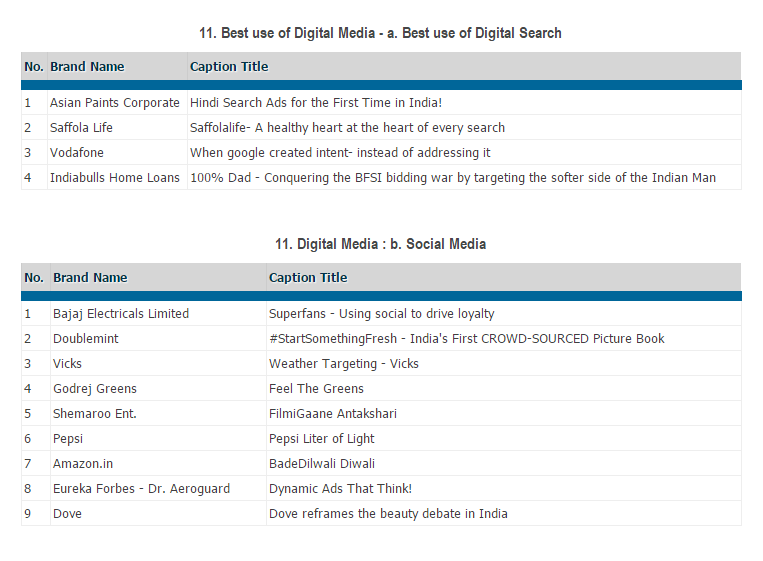Screen dimensions: 763x561
Task: Select the #StartSomethingFresh caption
Action: point(466,339)
